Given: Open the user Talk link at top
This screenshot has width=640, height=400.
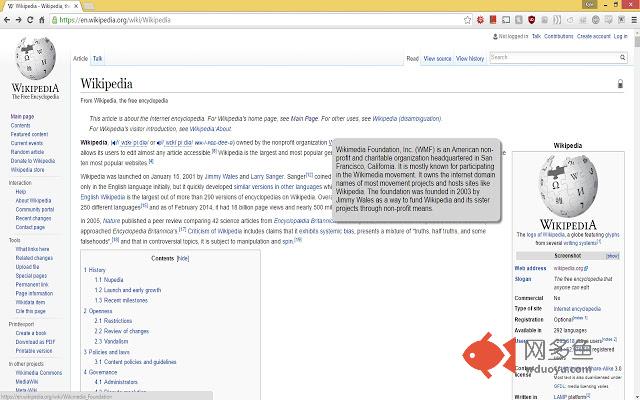Looking at the screenshot, I should tap(536, 36).
